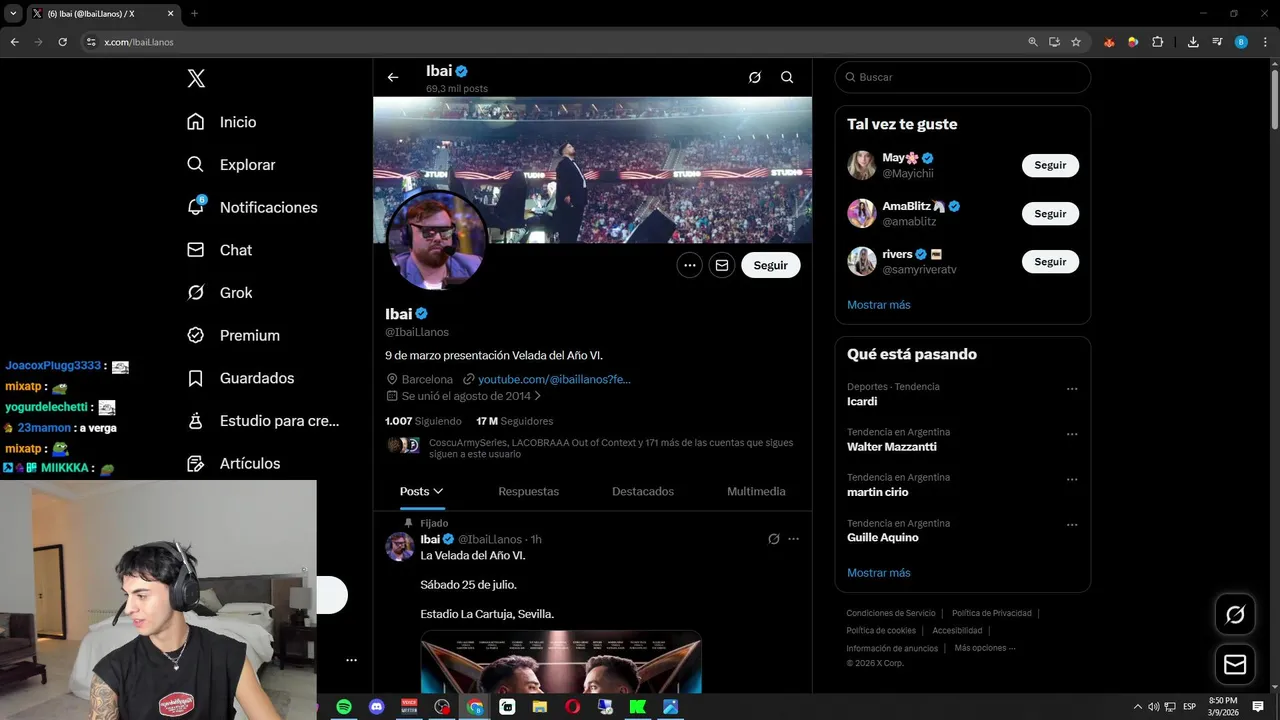The width and height of the screenshot is (1280, 720).
Task: Click the search icon in profile header
Action: [x=787, y=77]
